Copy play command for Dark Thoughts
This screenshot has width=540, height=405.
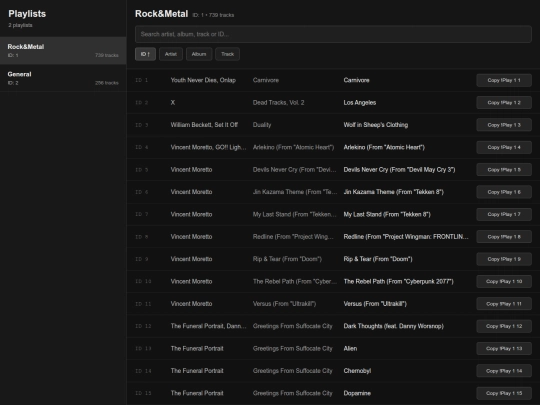pyautogui.click(x=504, y=326)
